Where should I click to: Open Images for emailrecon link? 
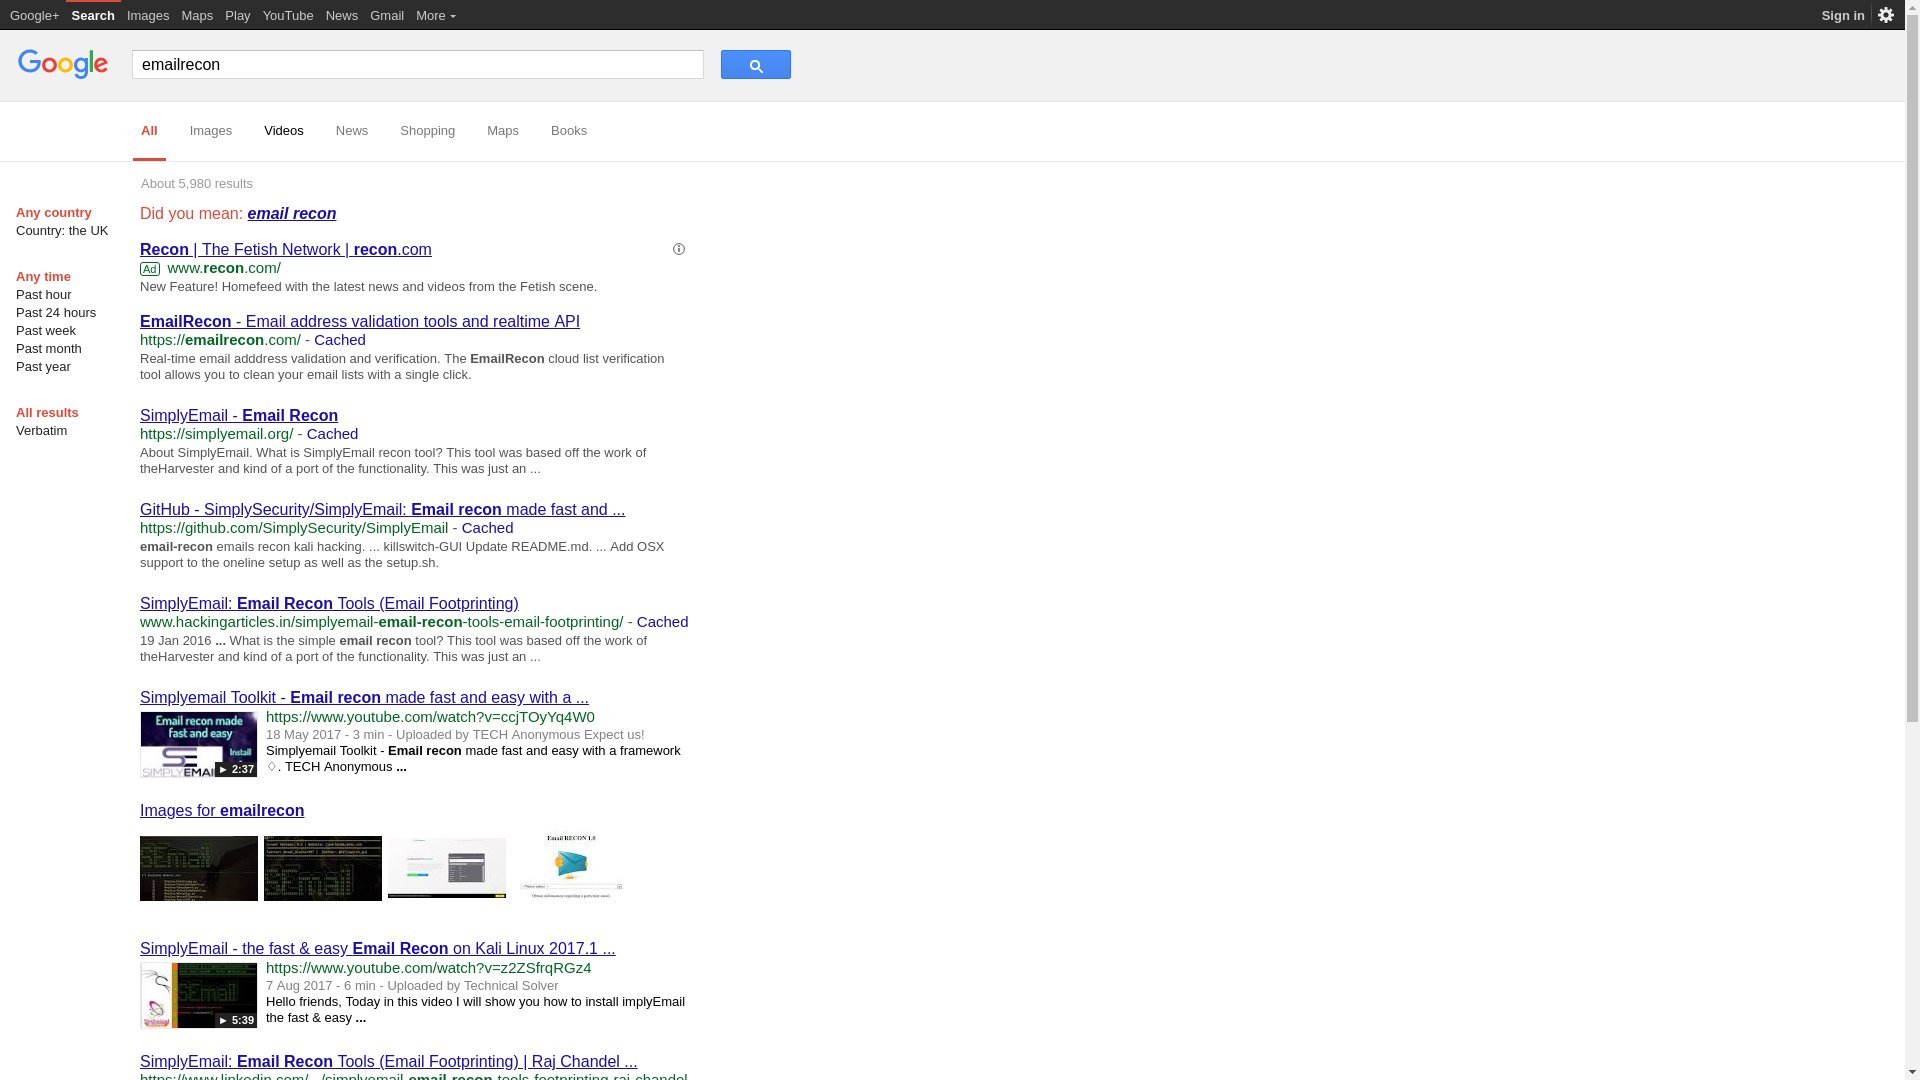pos(222,810)
